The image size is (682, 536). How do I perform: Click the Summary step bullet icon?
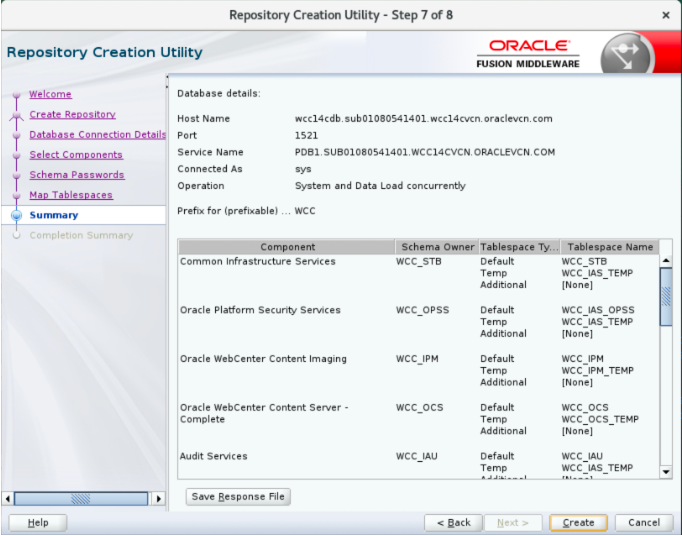[17, 215]
